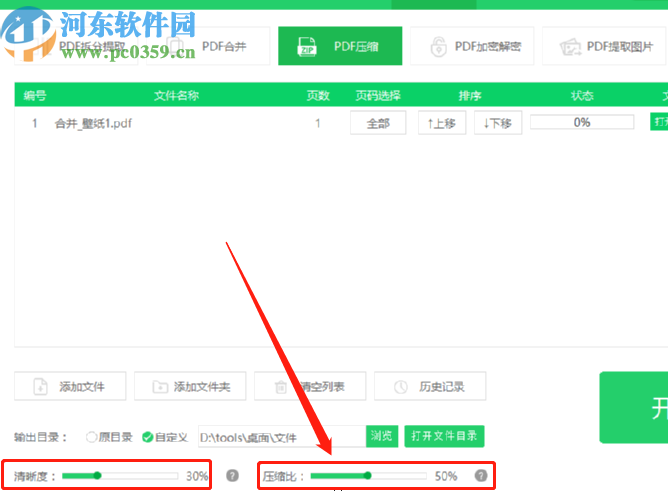Open the PDF合并 tab
Screen dimensions: 668x491
208,46
